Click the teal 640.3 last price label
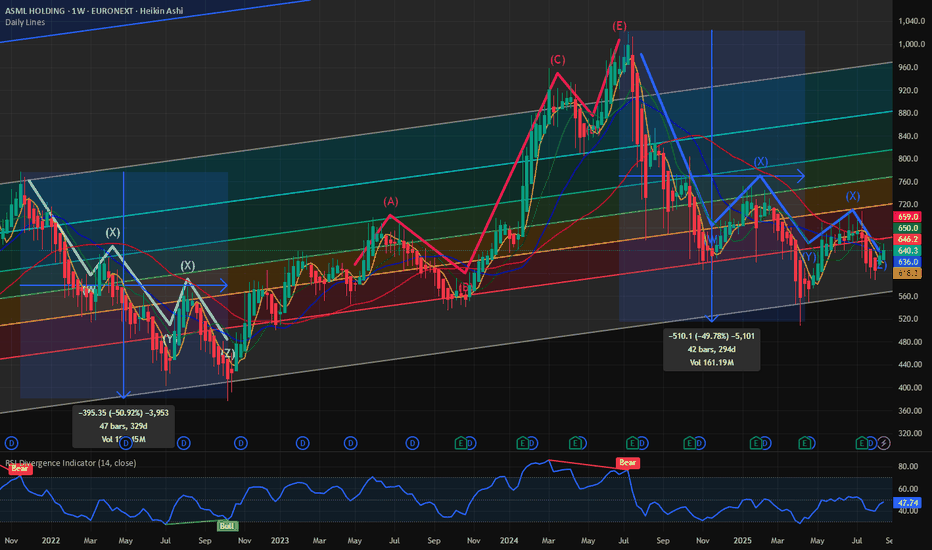Screen dimensions: 932x550 908,251
